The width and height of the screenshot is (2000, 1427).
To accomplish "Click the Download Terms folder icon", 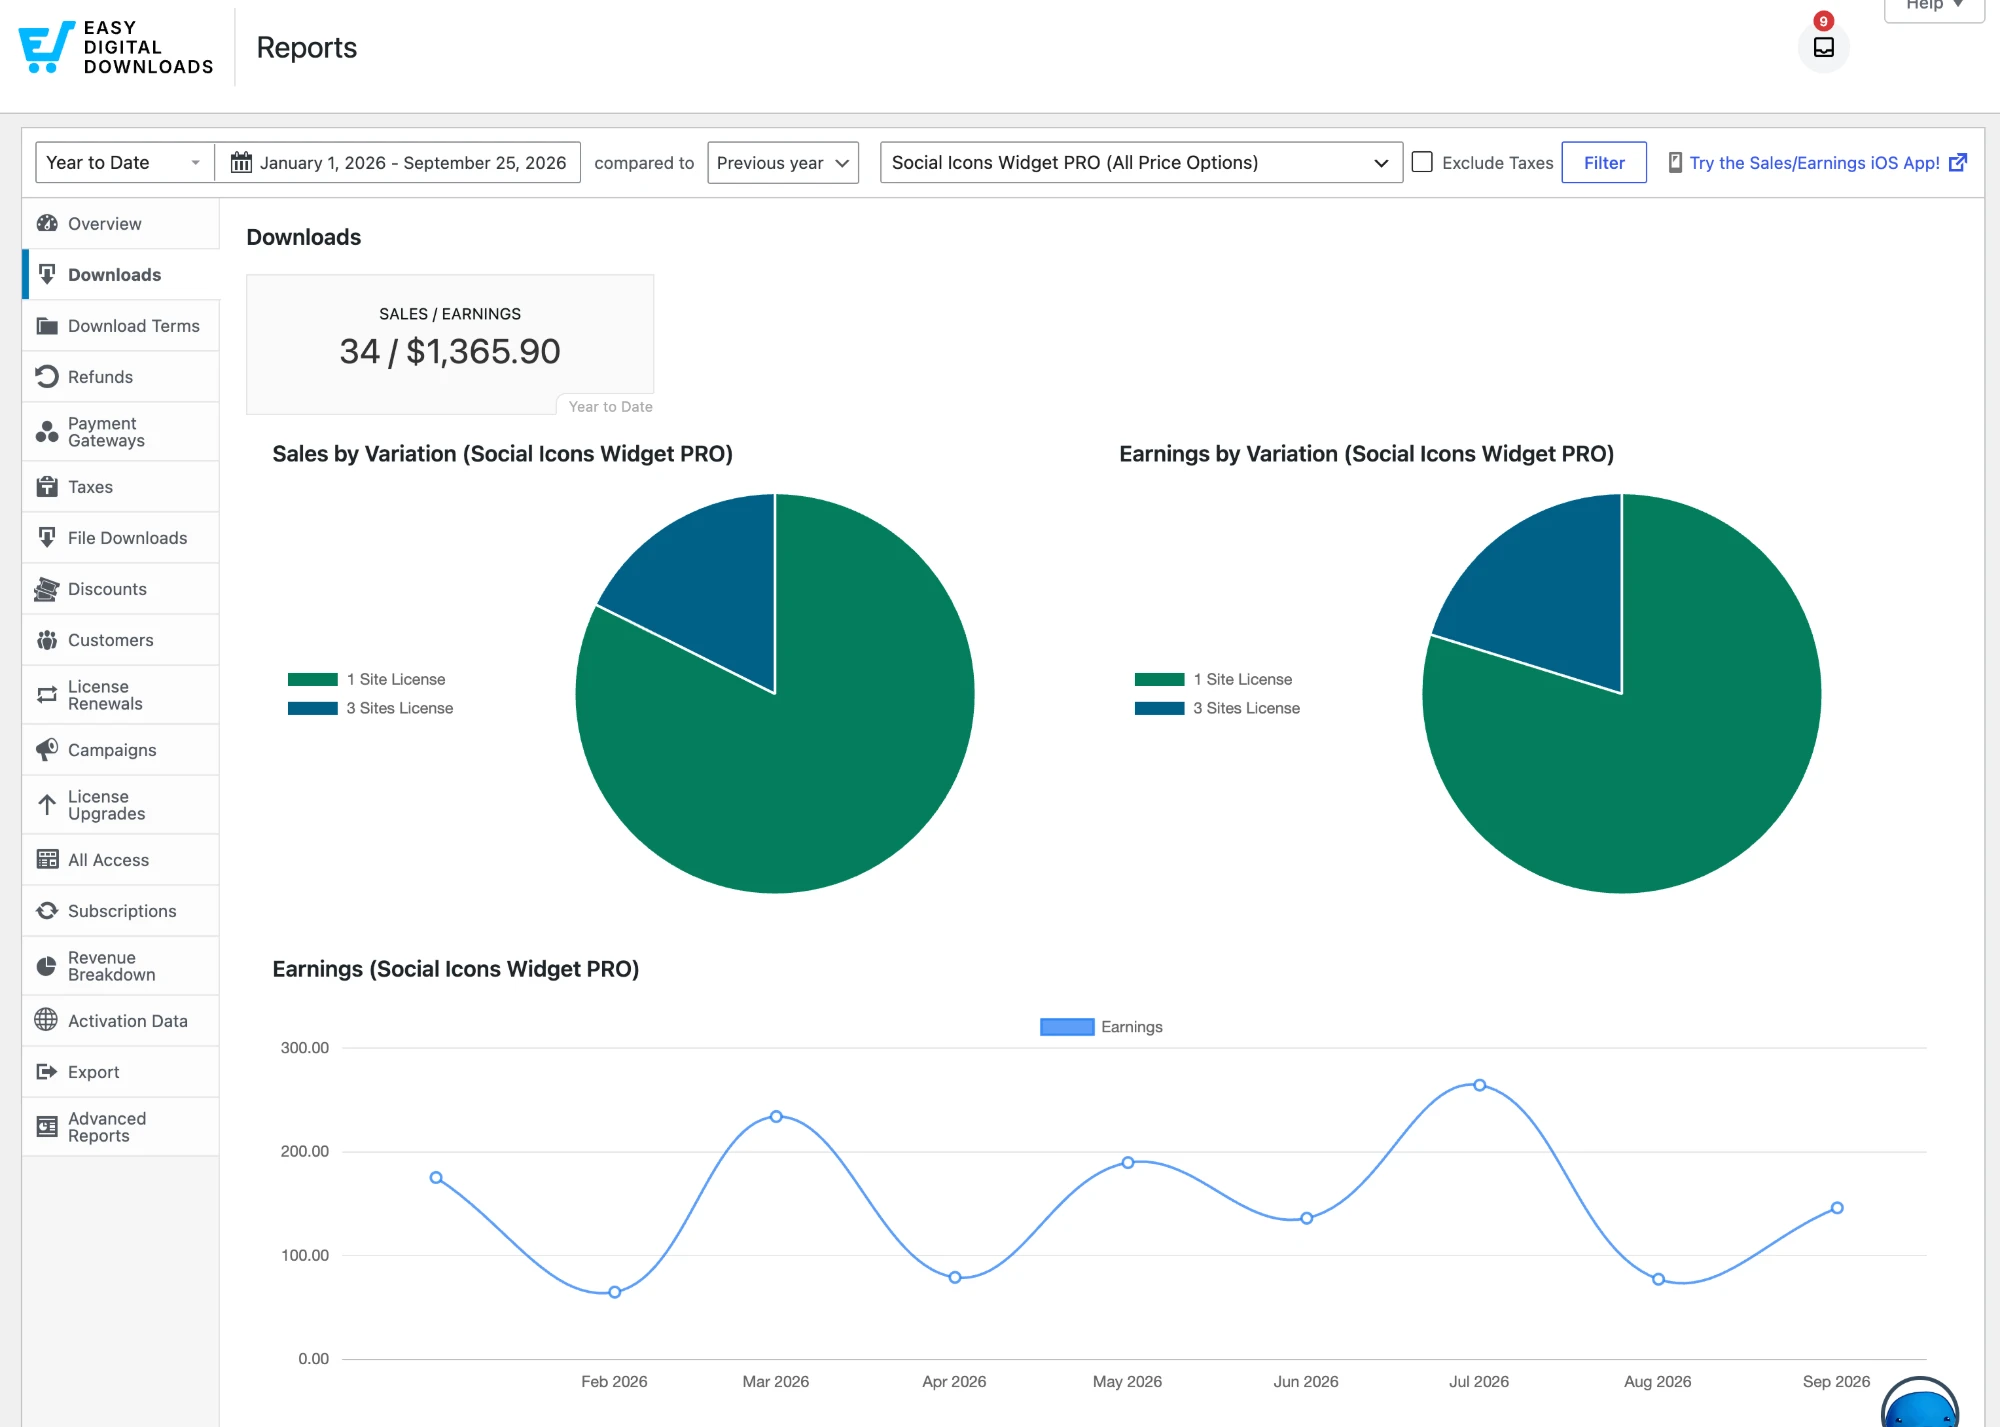I will [47, 326].
